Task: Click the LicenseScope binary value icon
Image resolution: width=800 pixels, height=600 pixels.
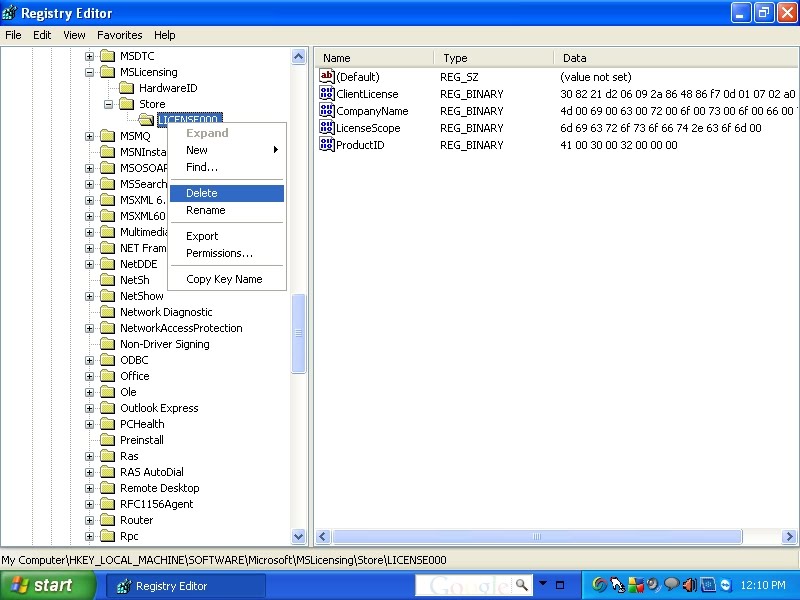Action: click(x=327, y=128)
